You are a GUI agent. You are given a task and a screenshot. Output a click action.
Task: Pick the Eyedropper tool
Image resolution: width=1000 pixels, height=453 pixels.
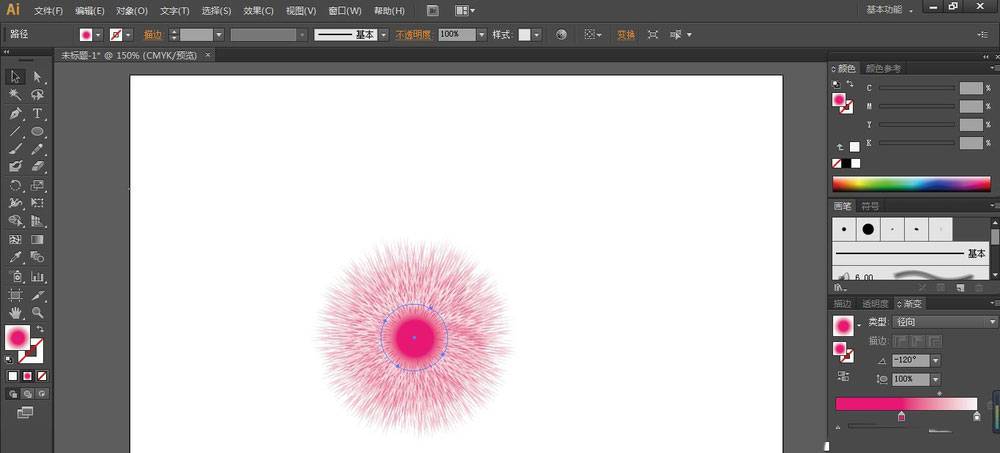click(15, 257)
